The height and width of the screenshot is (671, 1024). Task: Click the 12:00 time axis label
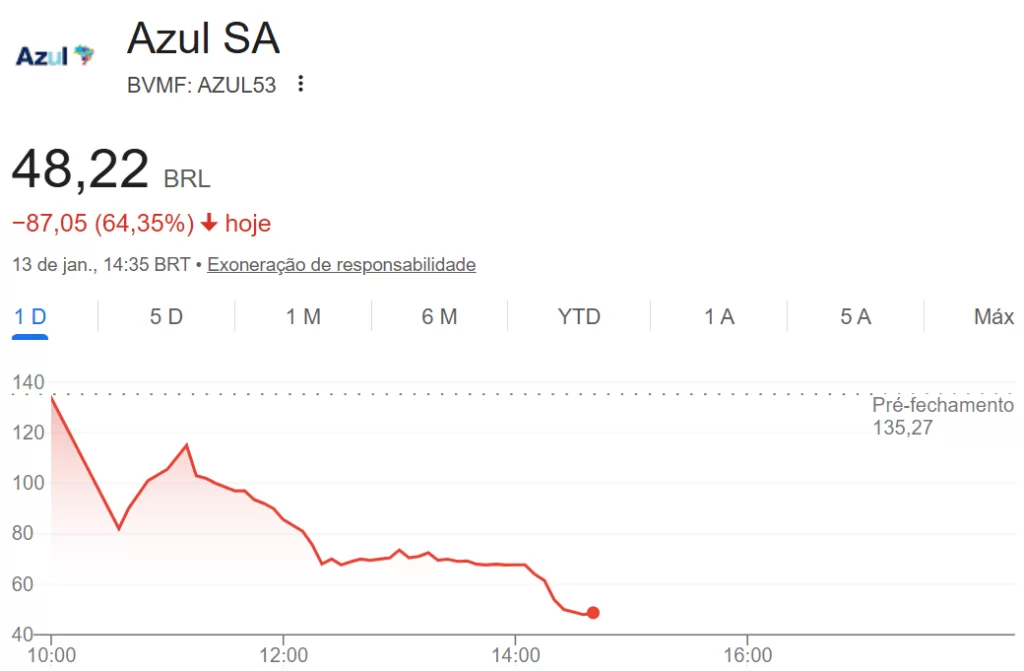(283, 655)
